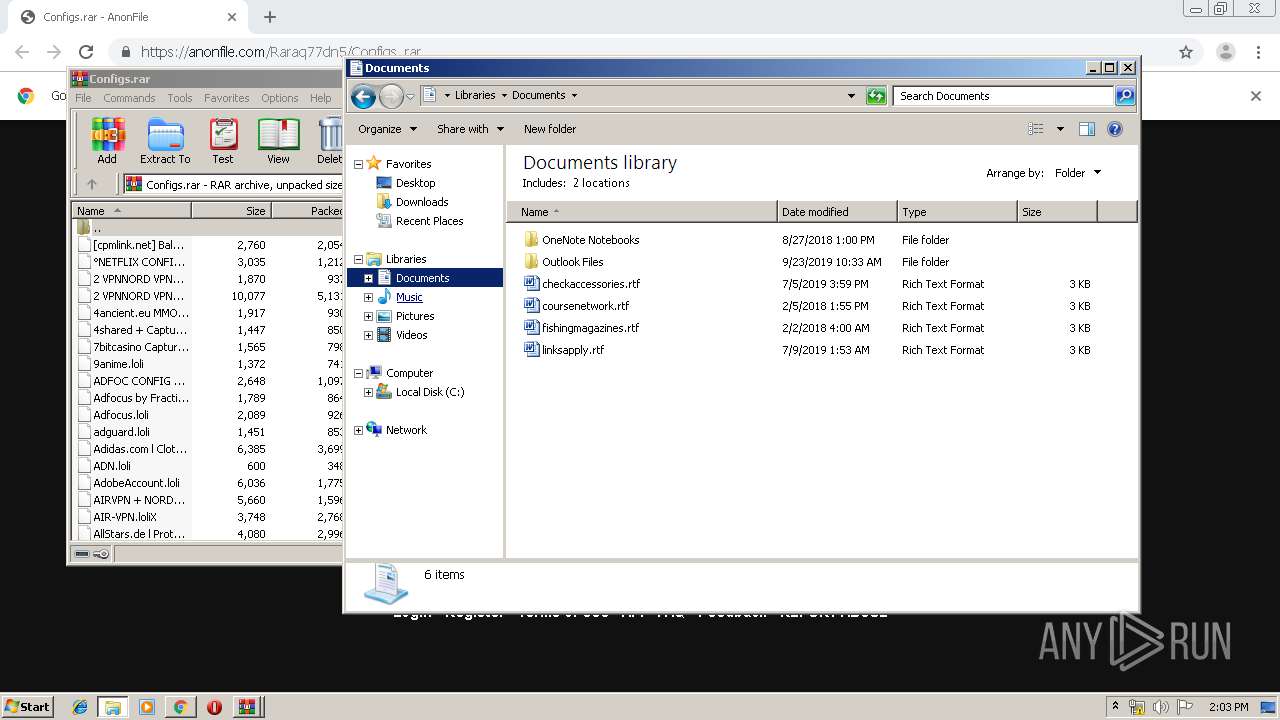Reload the Chrome page
This screenshot has height=720, width=1280.
[86, 52]
